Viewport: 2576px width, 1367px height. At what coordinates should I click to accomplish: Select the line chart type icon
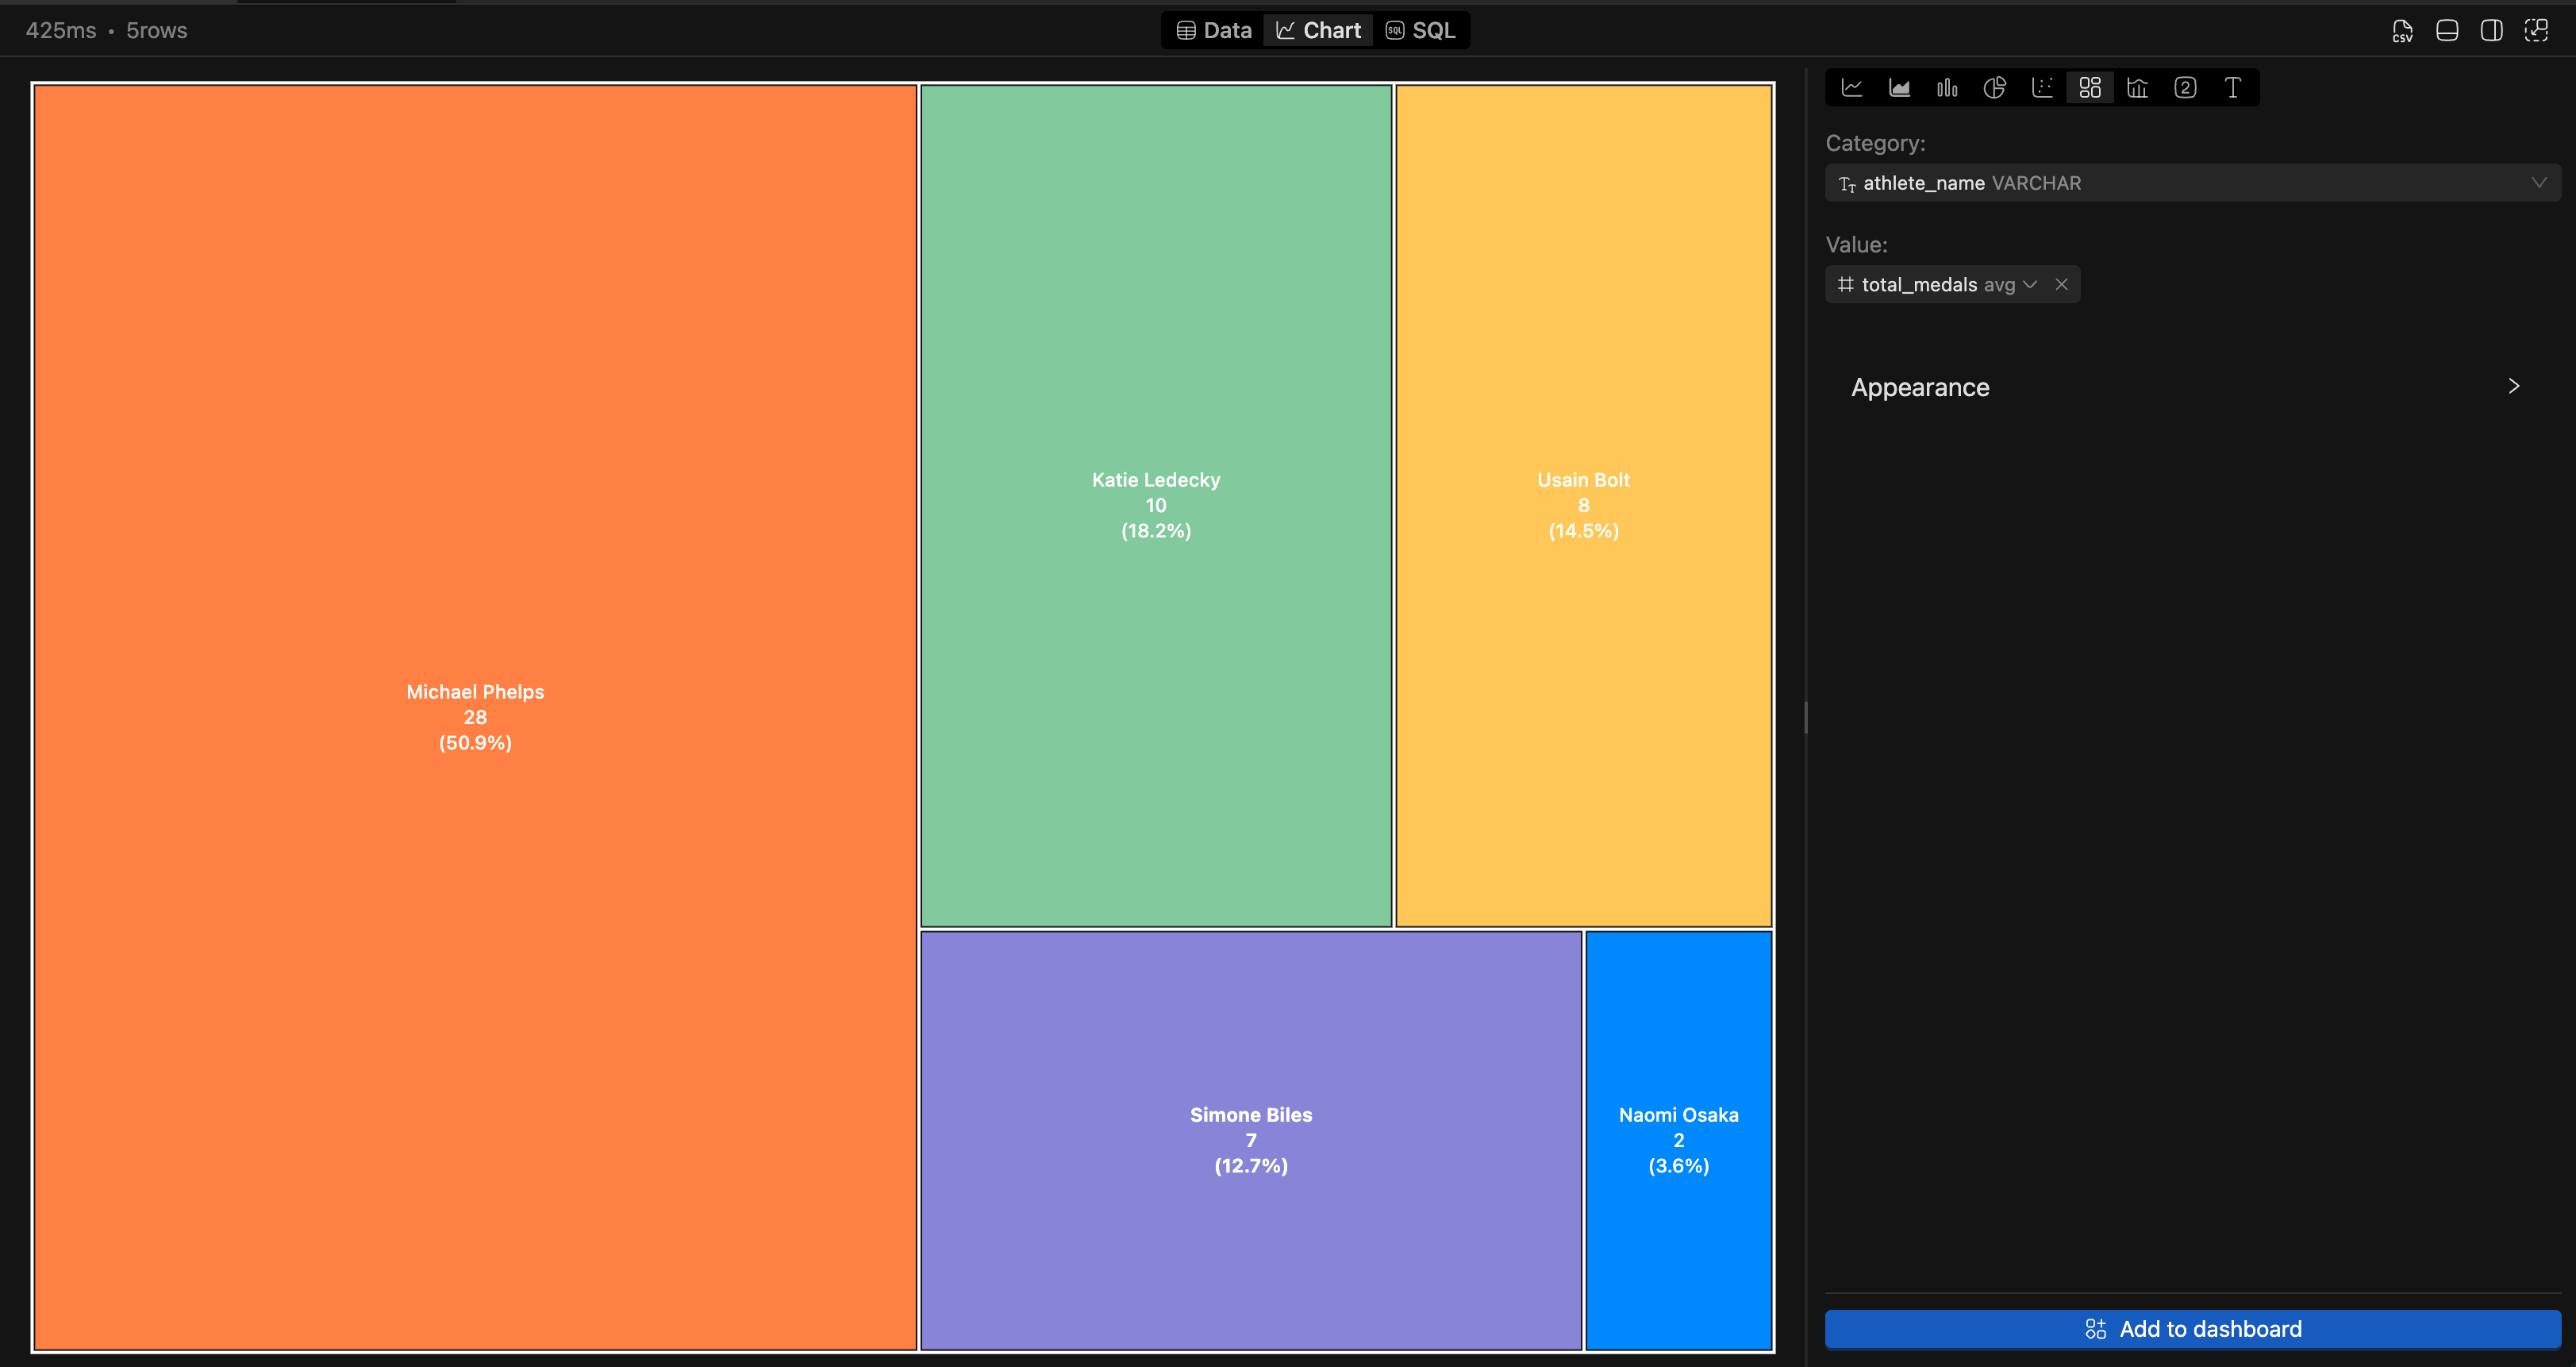(1852, 87)
